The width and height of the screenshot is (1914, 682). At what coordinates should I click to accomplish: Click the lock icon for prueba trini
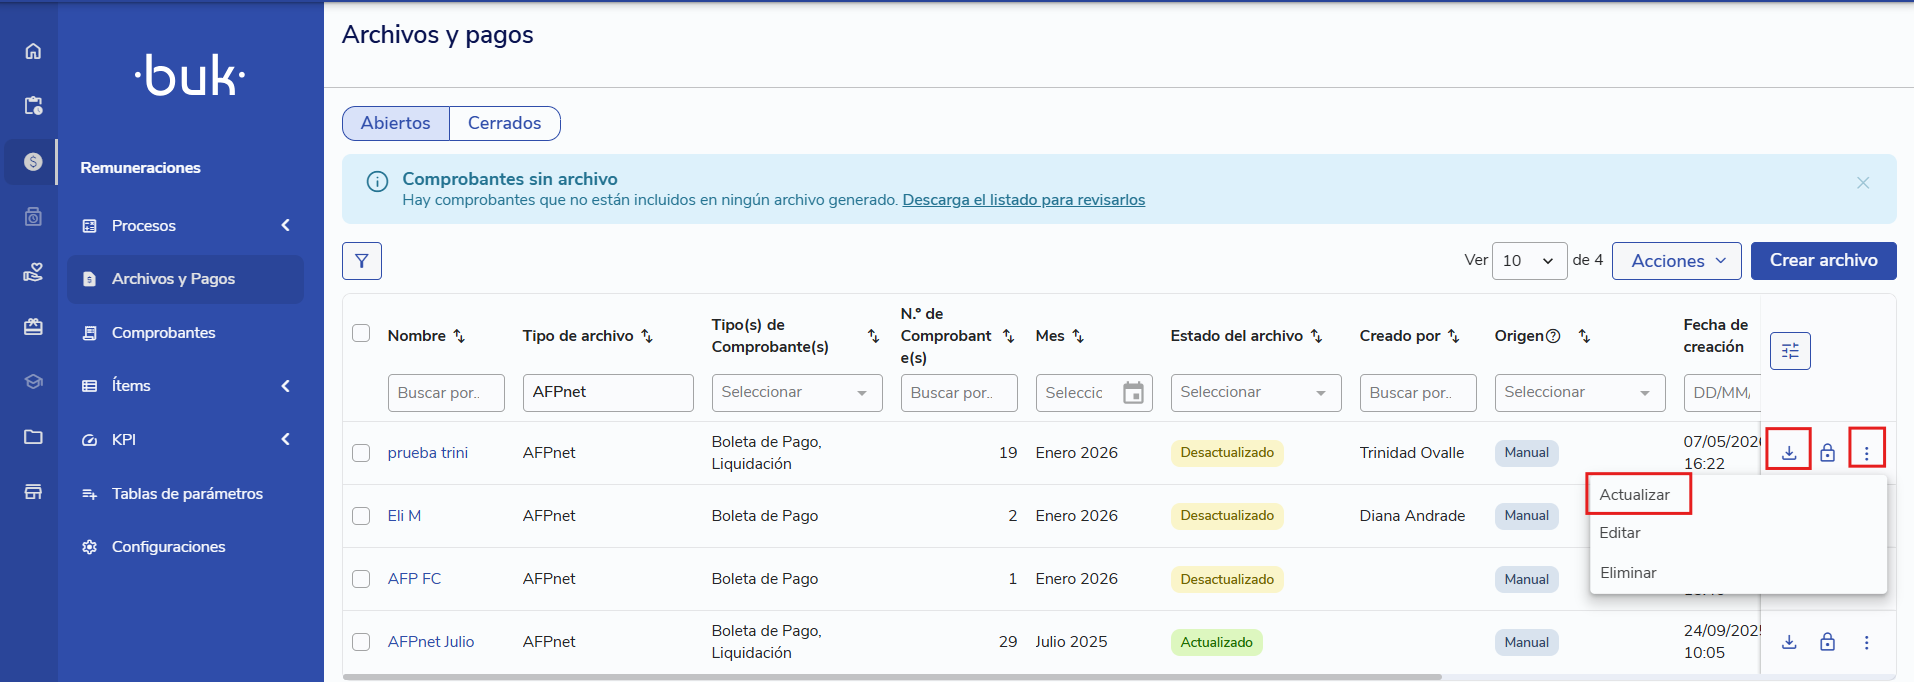(1827, 453)
